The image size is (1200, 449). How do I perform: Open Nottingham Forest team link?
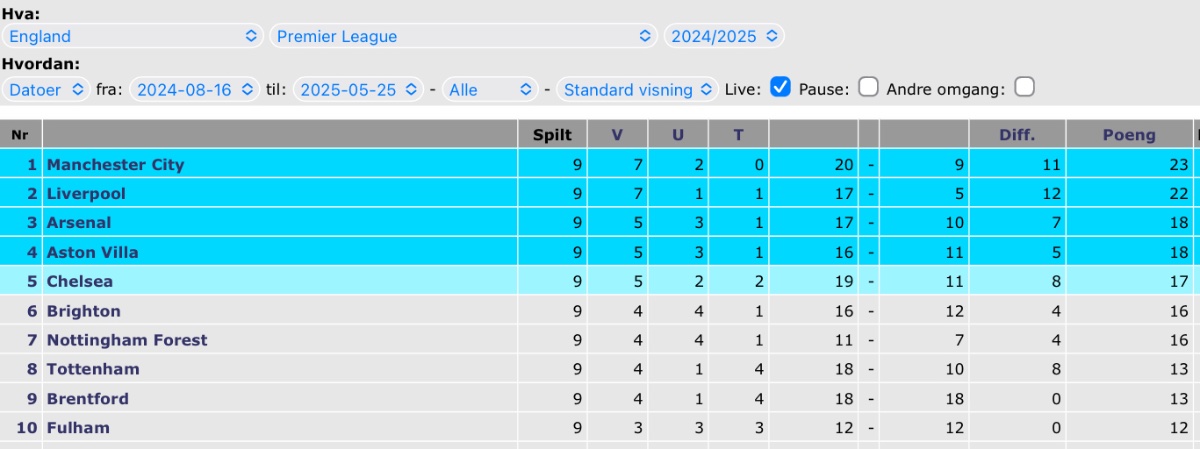pyautogui.click(x=127, y=340)
